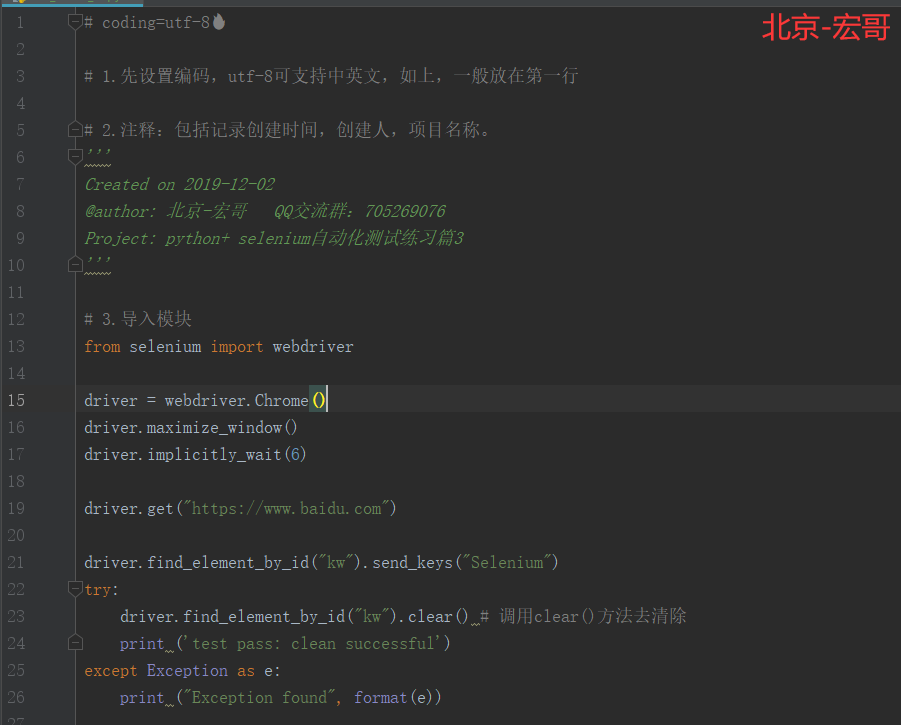901x725 pixels.
Task: Click line number 13 in the gutter
Action: (17, 346)
